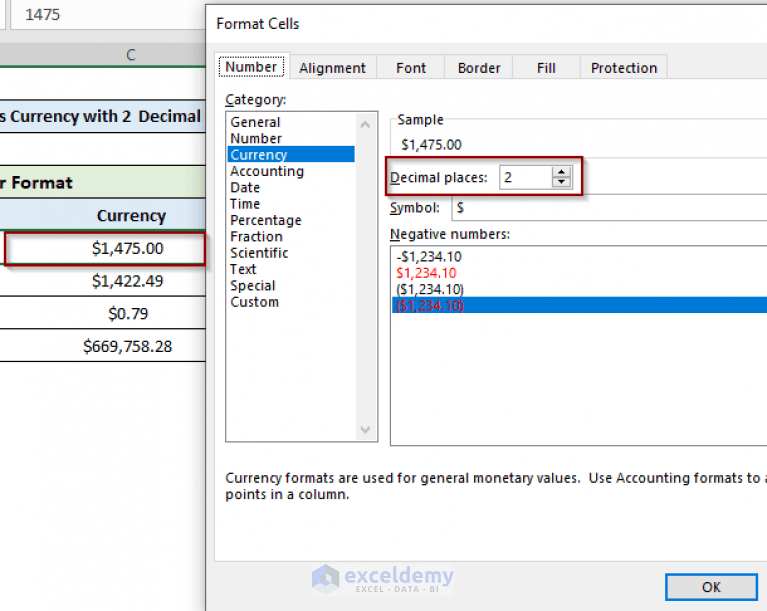Pick the Percentage category
This screenshot has width=767, height=611.
pyautogui.click(x=291, y=220)
